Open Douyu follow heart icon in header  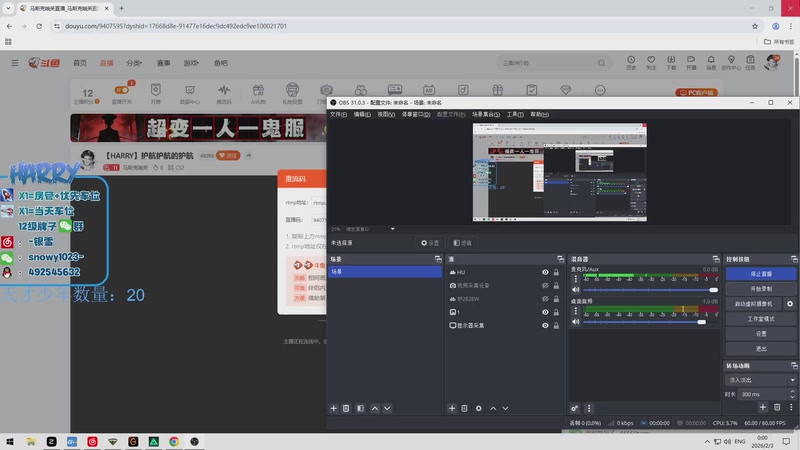(x=651, y=63)
